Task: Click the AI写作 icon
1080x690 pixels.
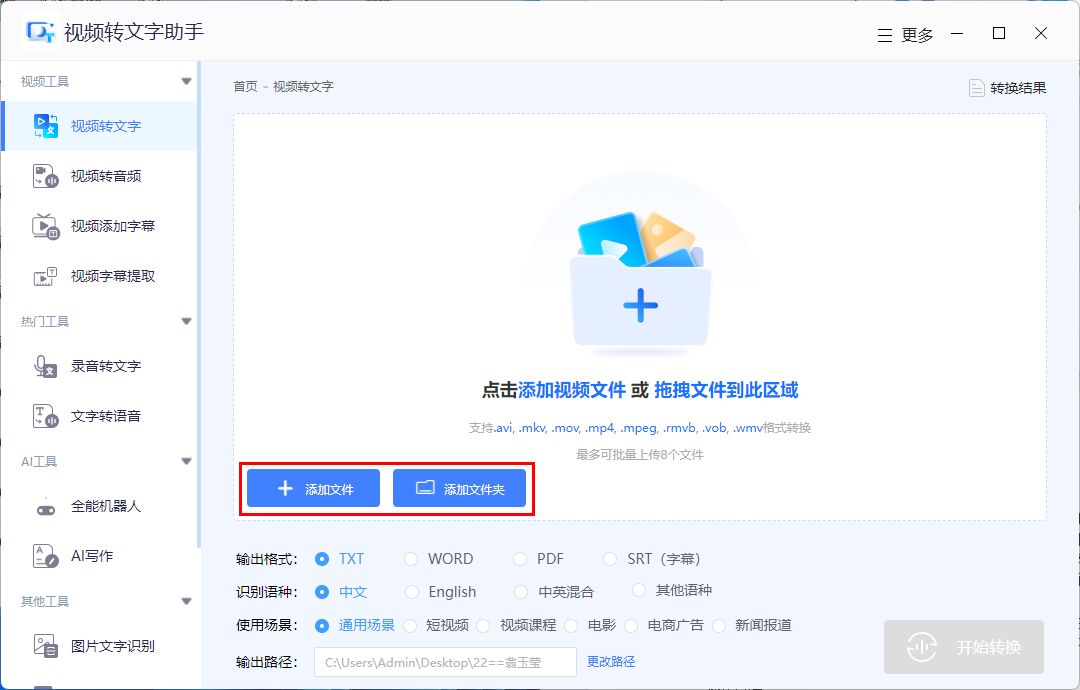Action: tap(45, 556)
